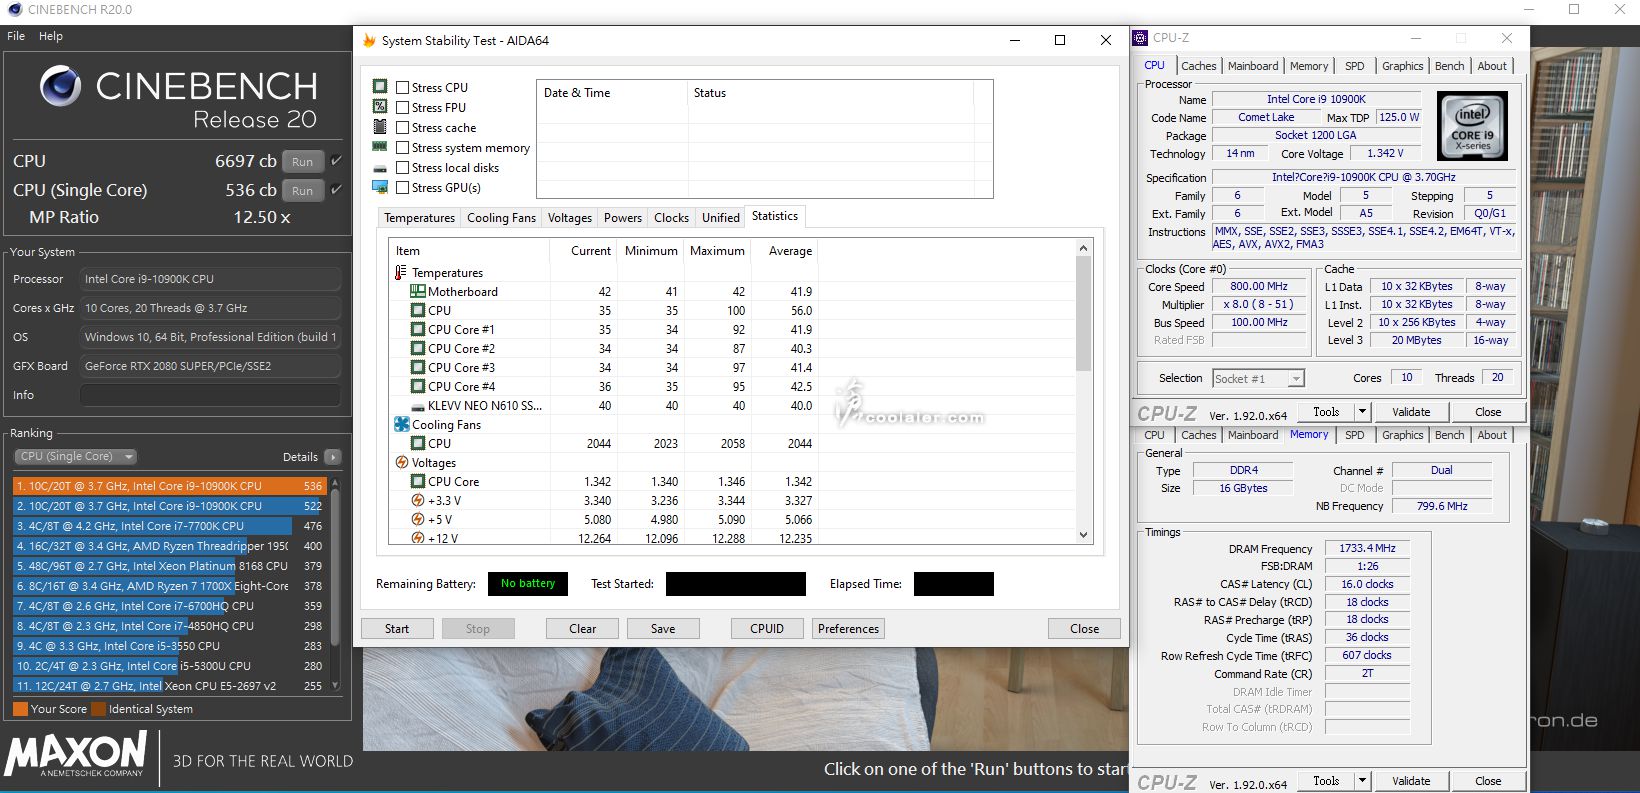
Task: Click the CPU Core #3 temperature icon
Action: (418, 368)
